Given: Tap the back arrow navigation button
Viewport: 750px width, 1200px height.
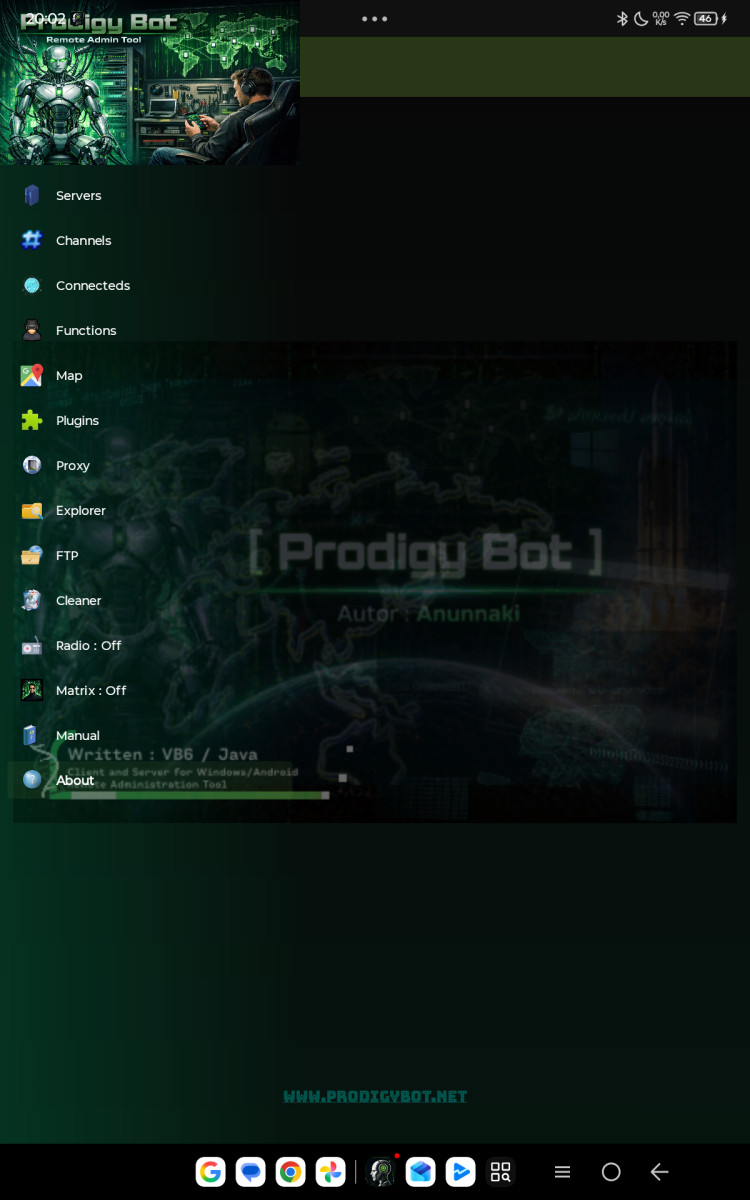Looking at the screenshot, I should [x=659, y=1172].
